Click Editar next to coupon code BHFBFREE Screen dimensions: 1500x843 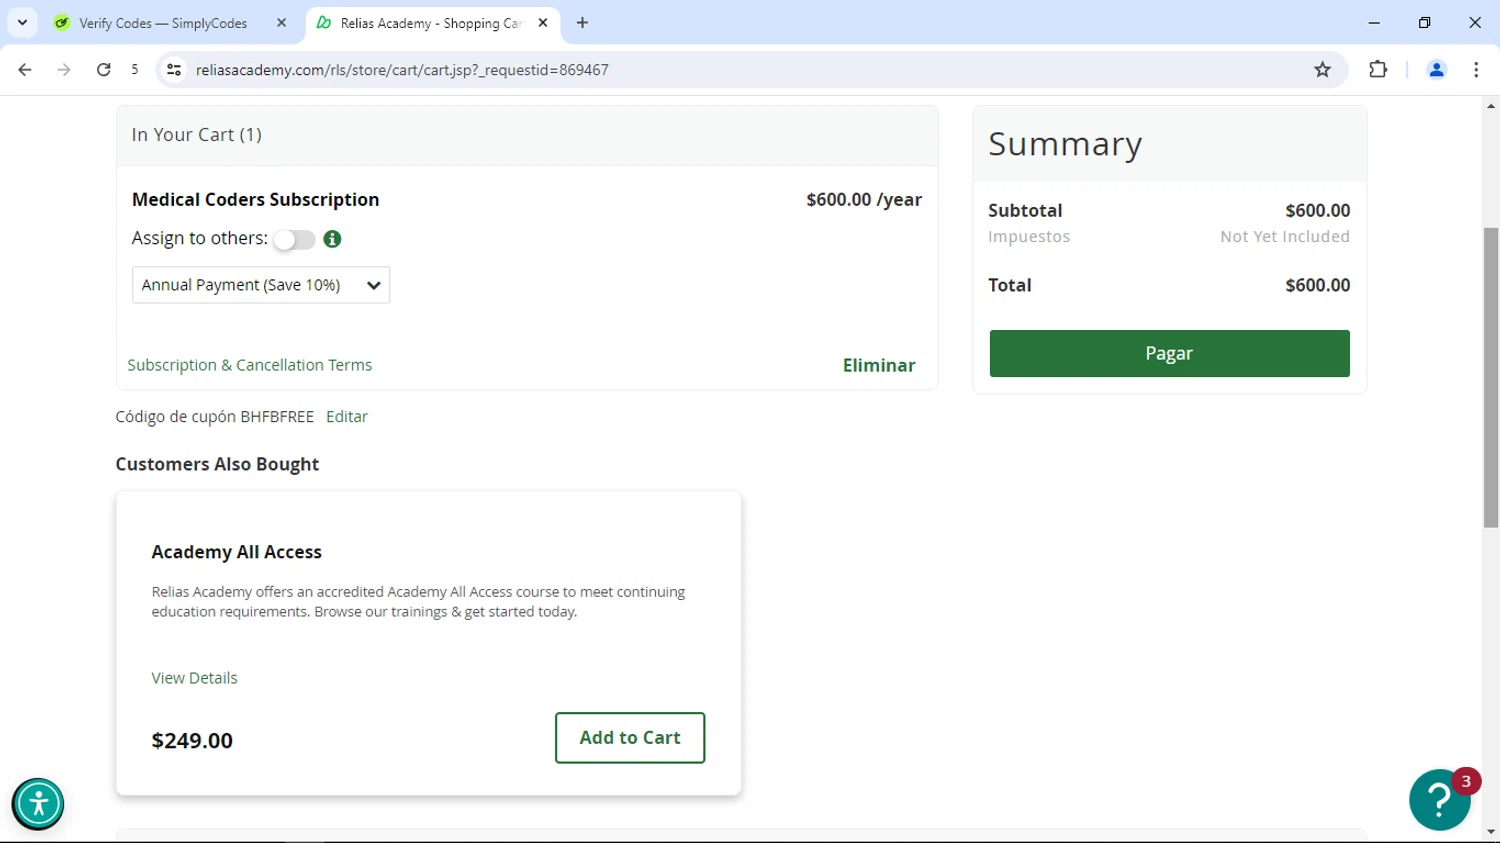(x=347, y=417)
